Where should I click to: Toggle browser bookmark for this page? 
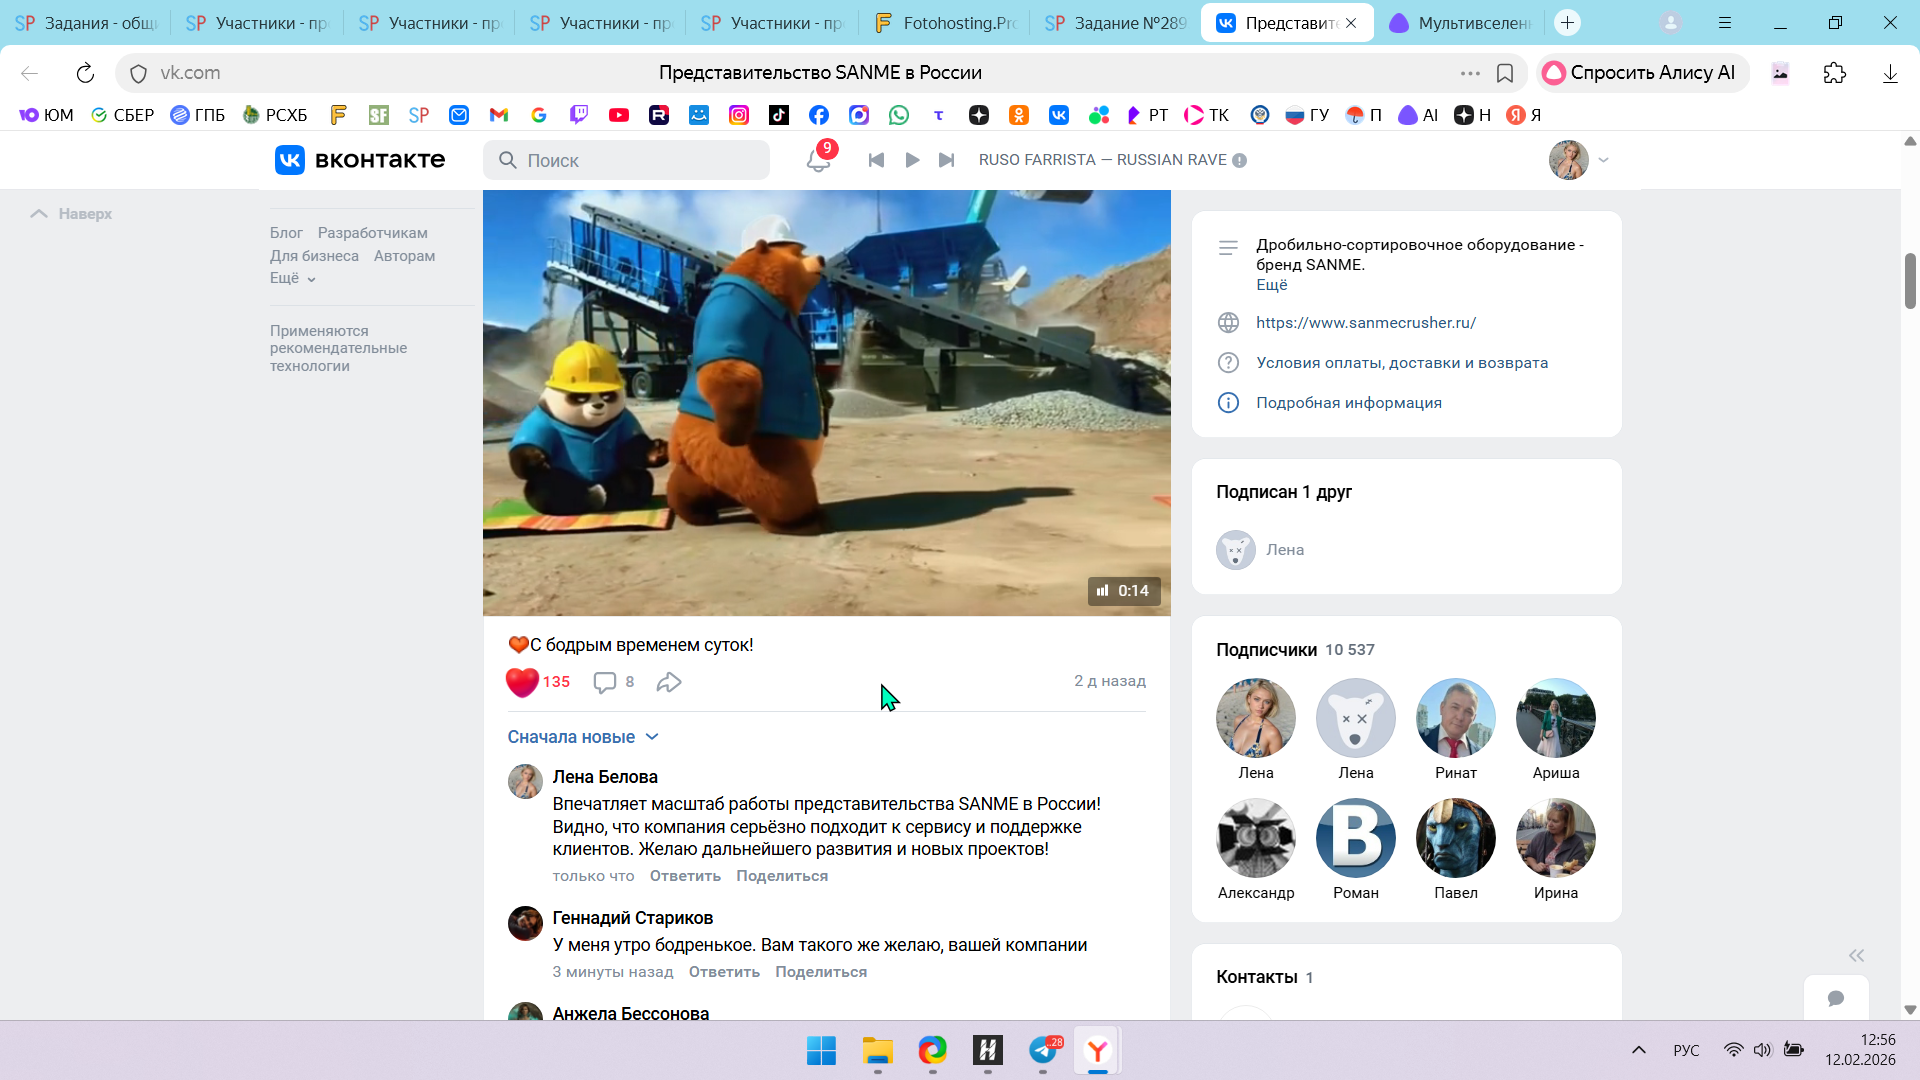pos(1505,73)
